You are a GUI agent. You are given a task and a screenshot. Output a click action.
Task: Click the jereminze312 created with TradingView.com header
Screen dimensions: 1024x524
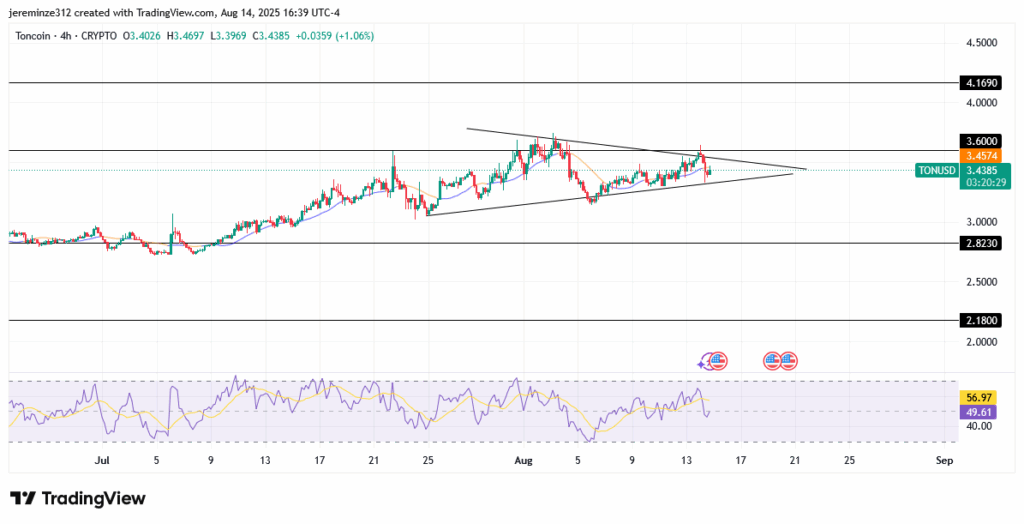click(x=174, y=12)
